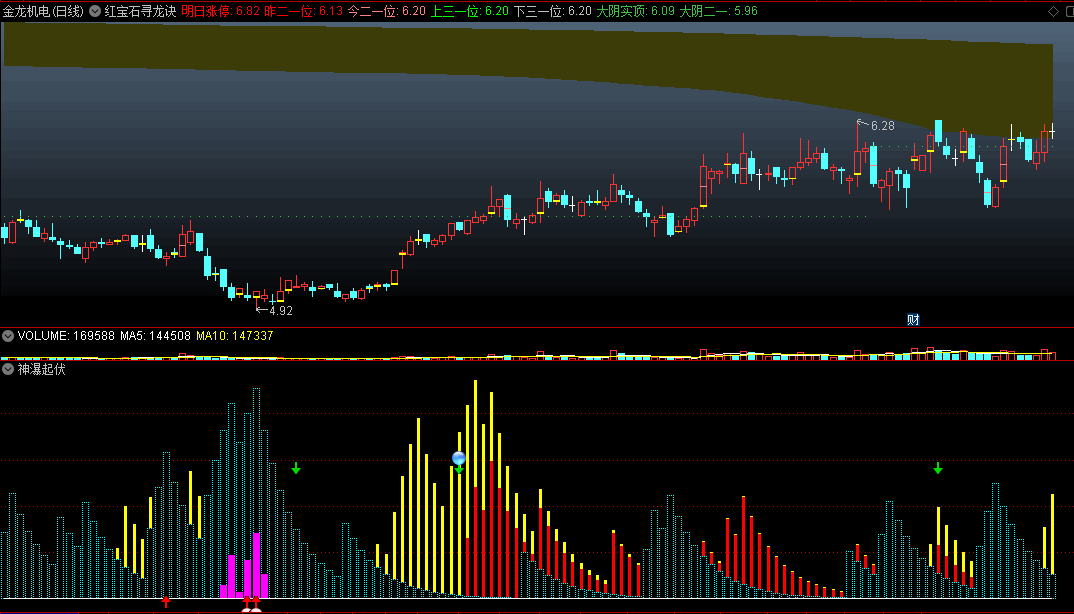Click the 上三一位: 6.20 value
1074x614 pixels.
(469, 11)
